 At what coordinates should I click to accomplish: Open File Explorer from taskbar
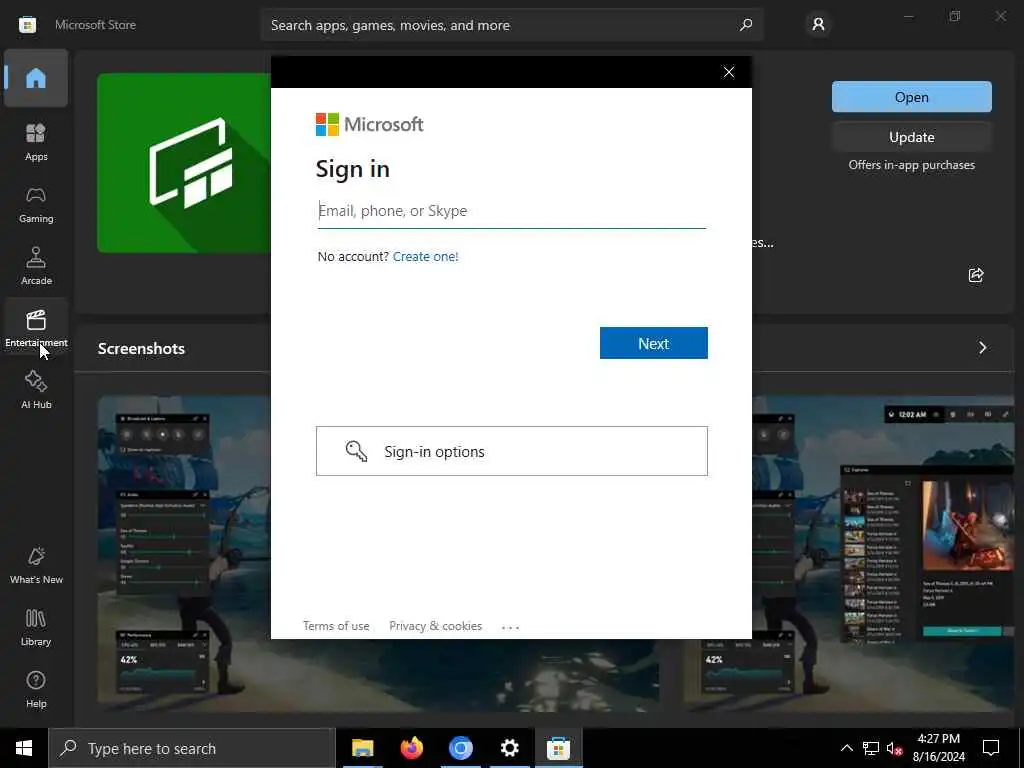pos(362,748)
